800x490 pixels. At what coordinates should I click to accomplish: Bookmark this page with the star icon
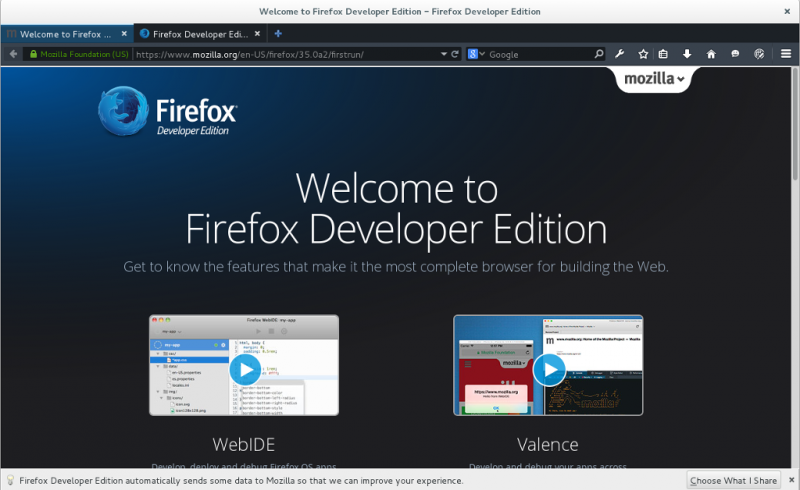643,54
